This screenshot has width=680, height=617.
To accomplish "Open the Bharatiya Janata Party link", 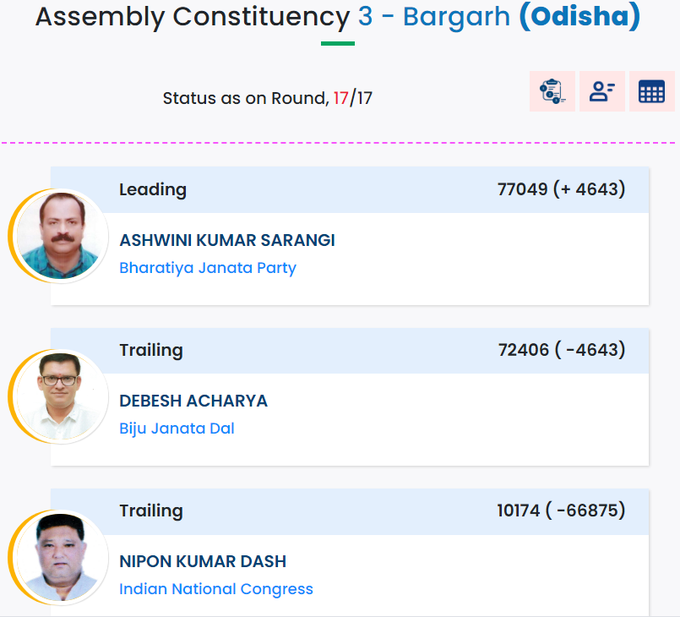I will click(x=208, y=268).
